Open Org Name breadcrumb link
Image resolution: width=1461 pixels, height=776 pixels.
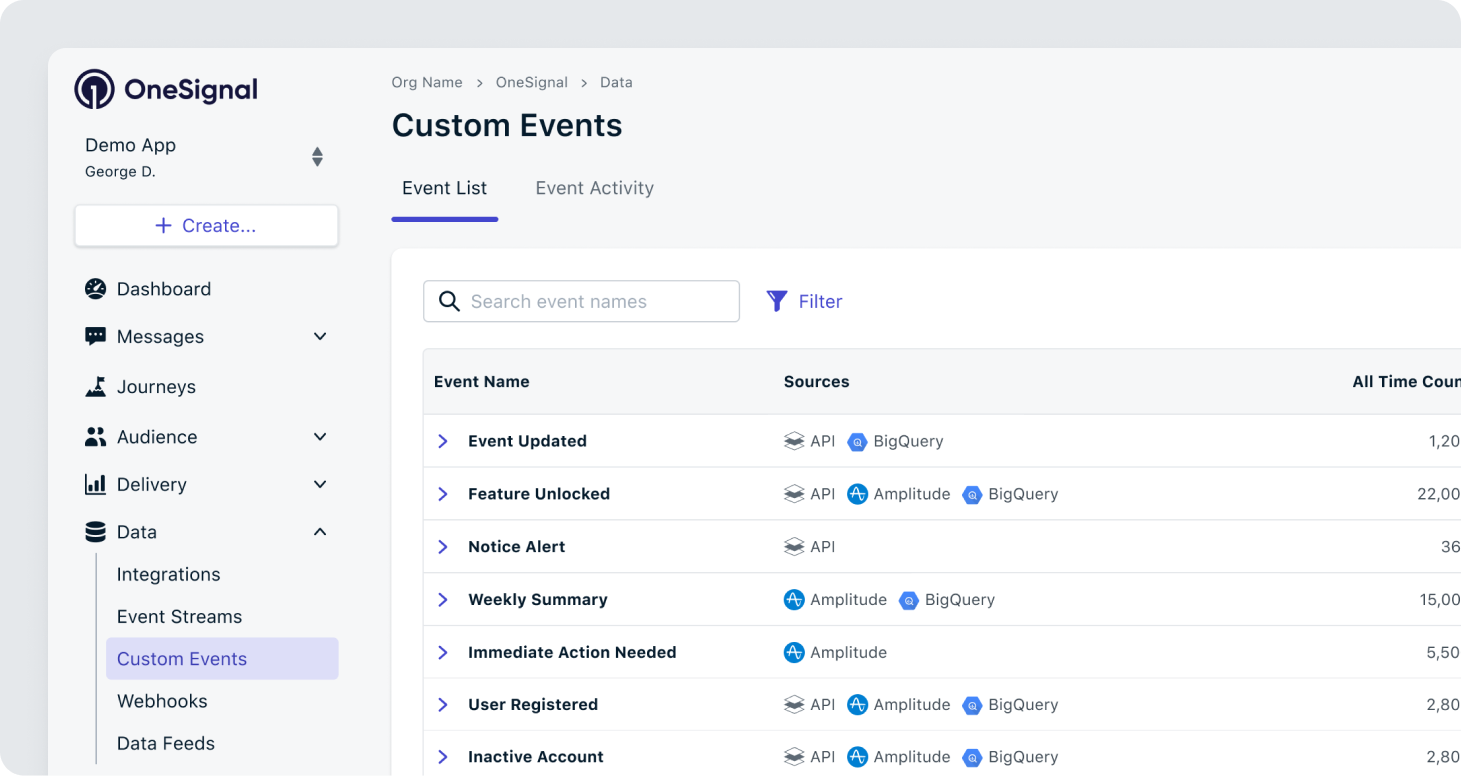427,82
